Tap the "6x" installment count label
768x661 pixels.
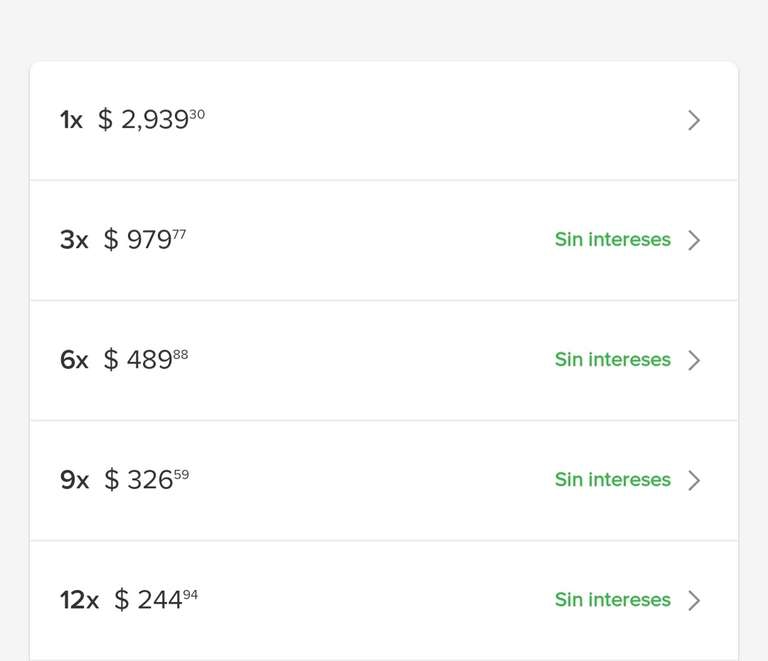click(x=74, y=361)
